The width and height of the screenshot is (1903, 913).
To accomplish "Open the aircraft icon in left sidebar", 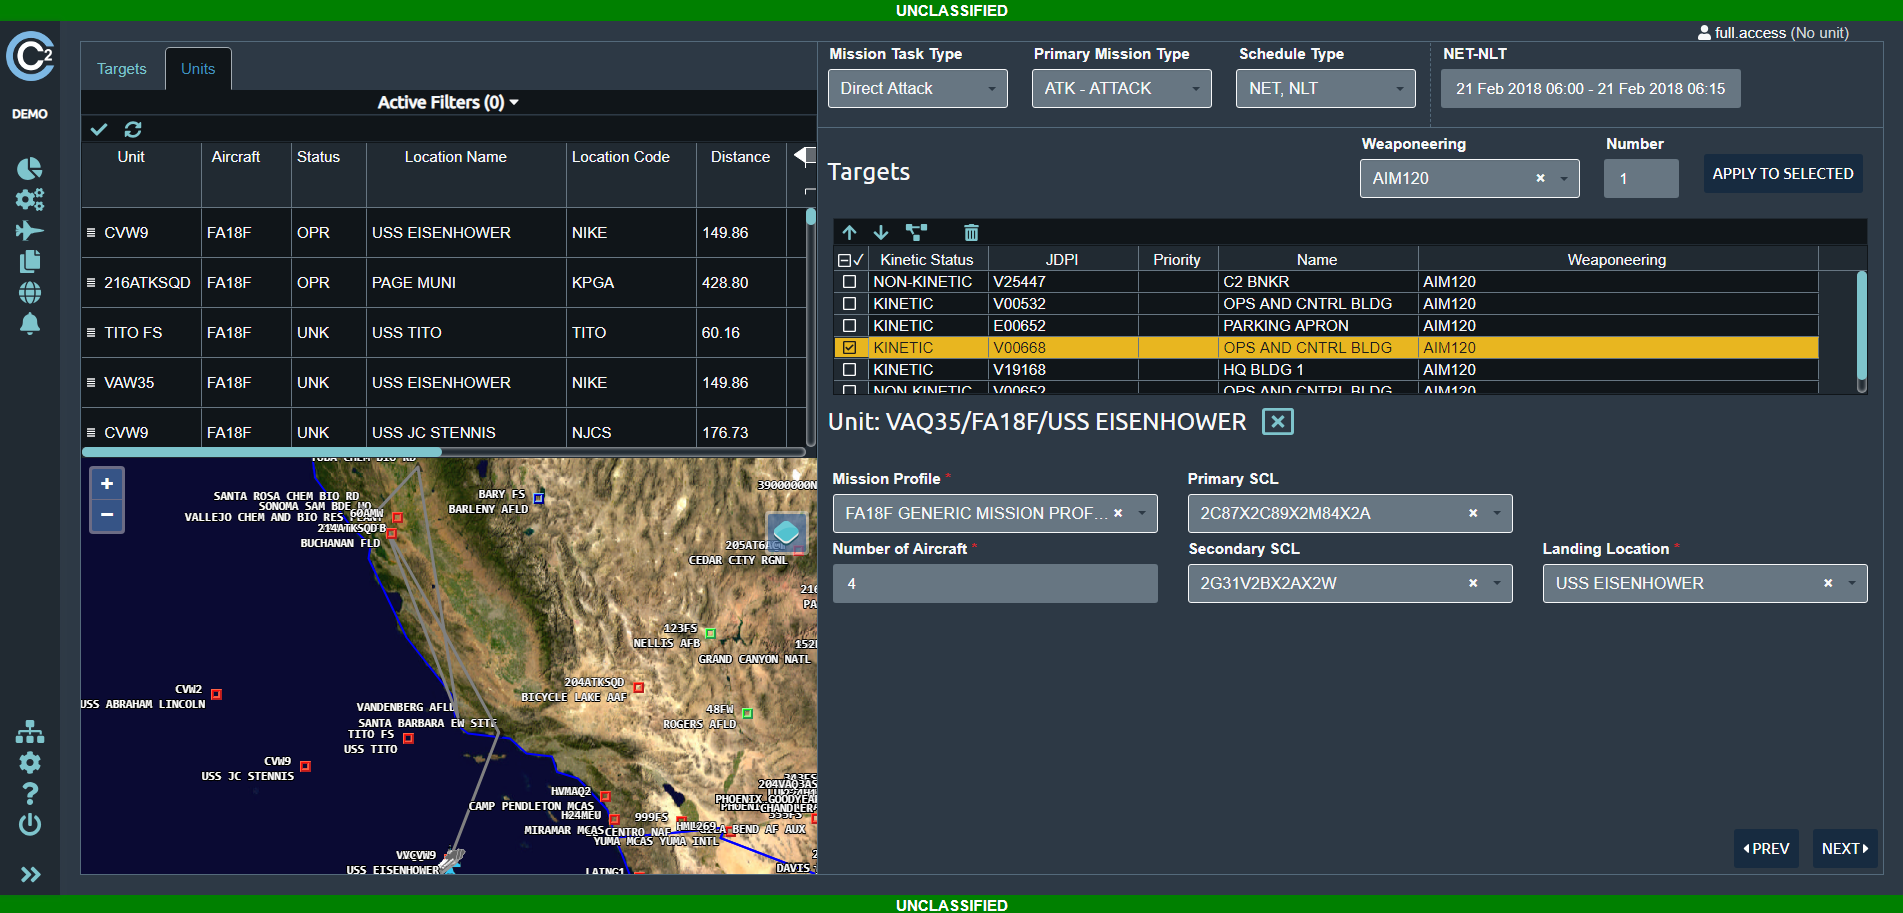I will [x=30, y=231].
